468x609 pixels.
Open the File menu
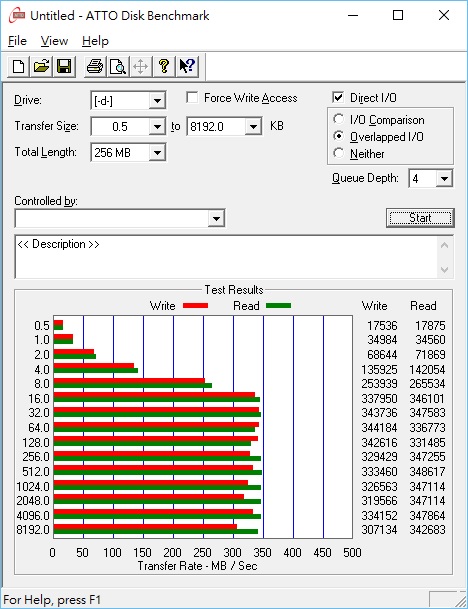(17, 41)
